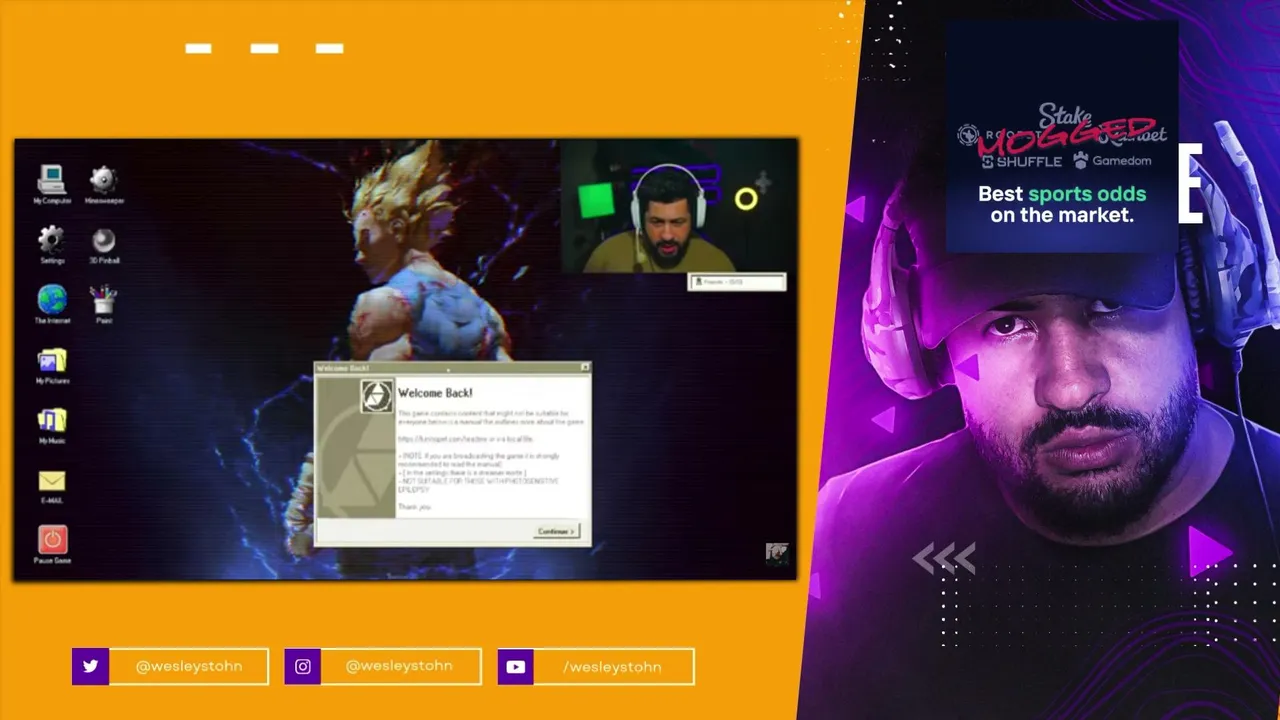This screenshot has width=1280, height=720.
Task: Click the YouTube play icon
Action: coord(516,667)
